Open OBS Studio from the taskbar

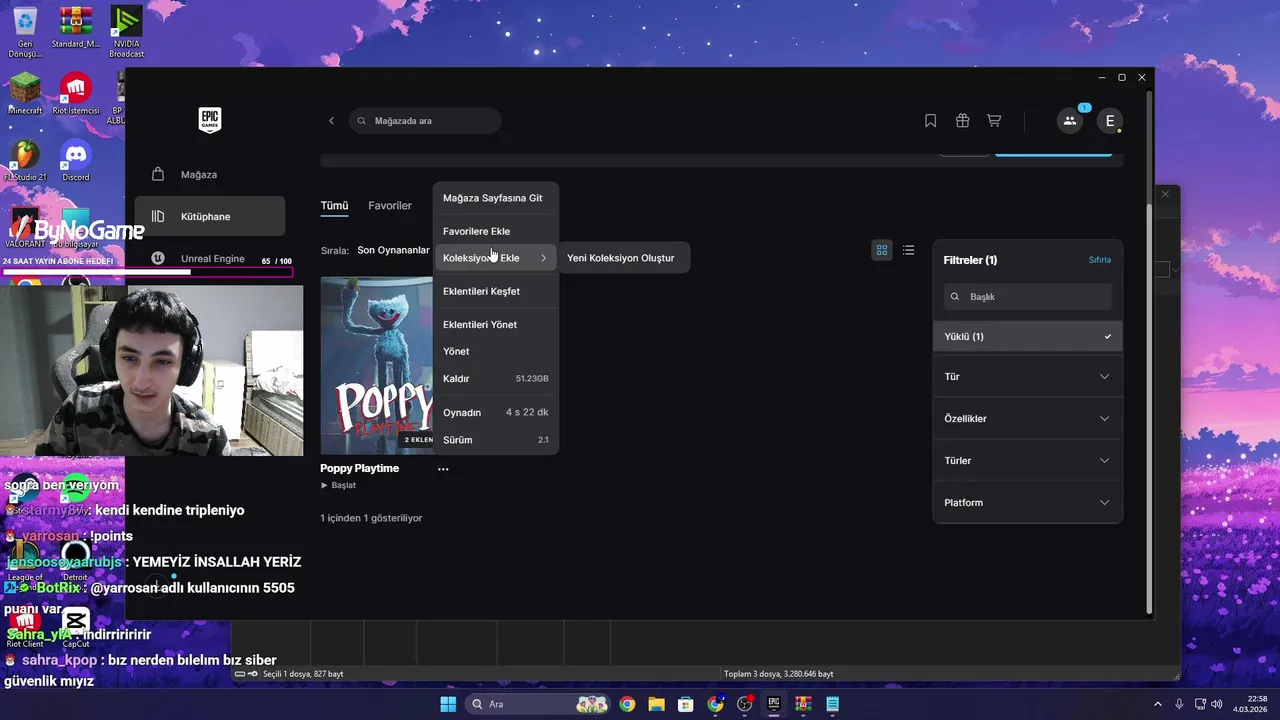745,704
